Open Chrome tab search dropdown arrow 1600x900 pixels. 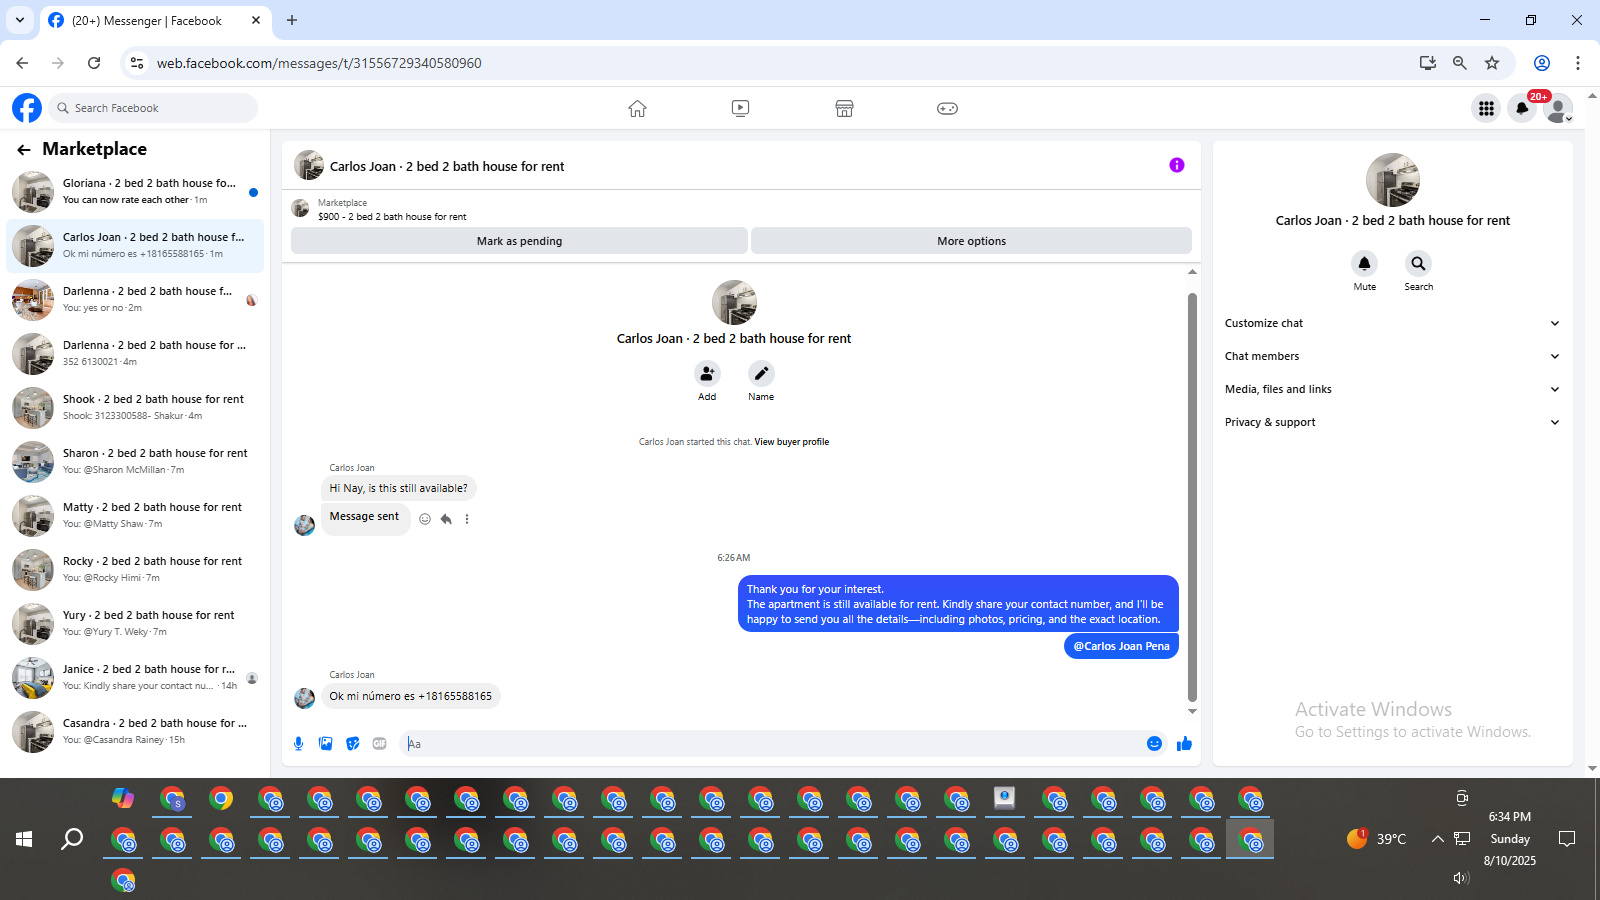tap(20, 20)
